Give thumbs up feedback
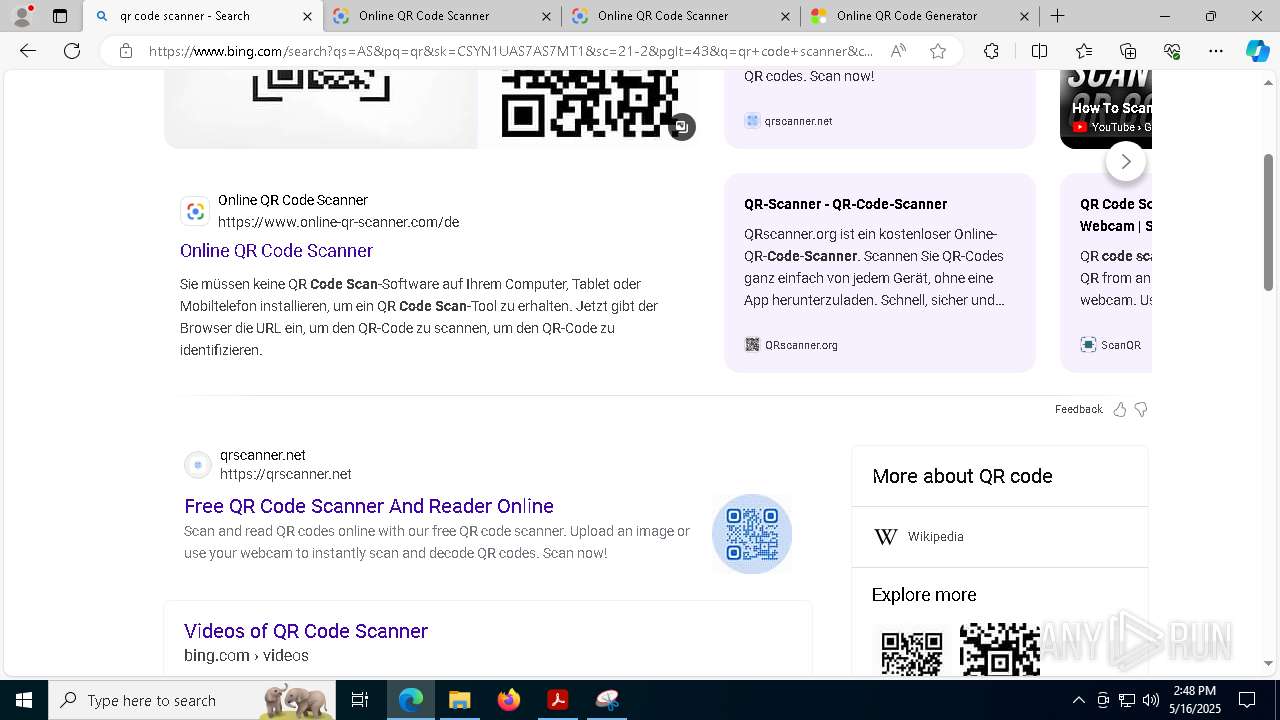 [1120, 409]
